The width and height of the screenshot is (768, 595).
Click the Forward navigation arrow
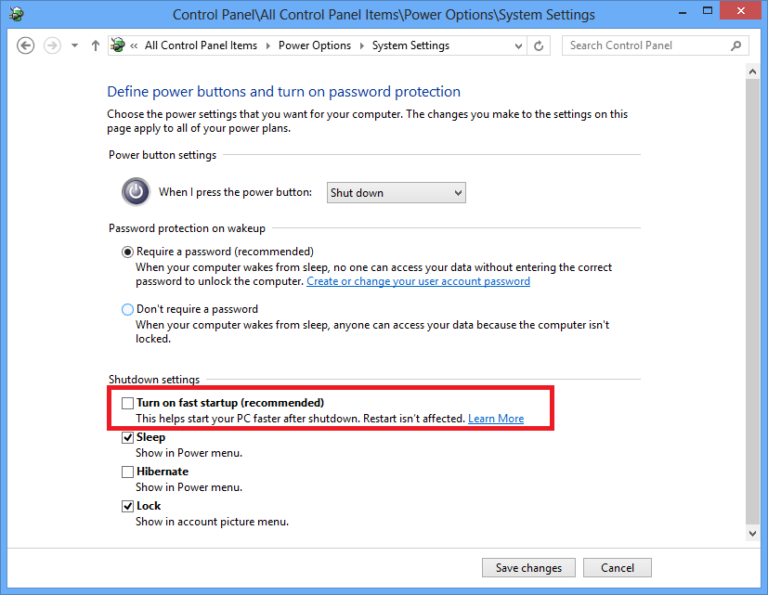click(52, 46)
